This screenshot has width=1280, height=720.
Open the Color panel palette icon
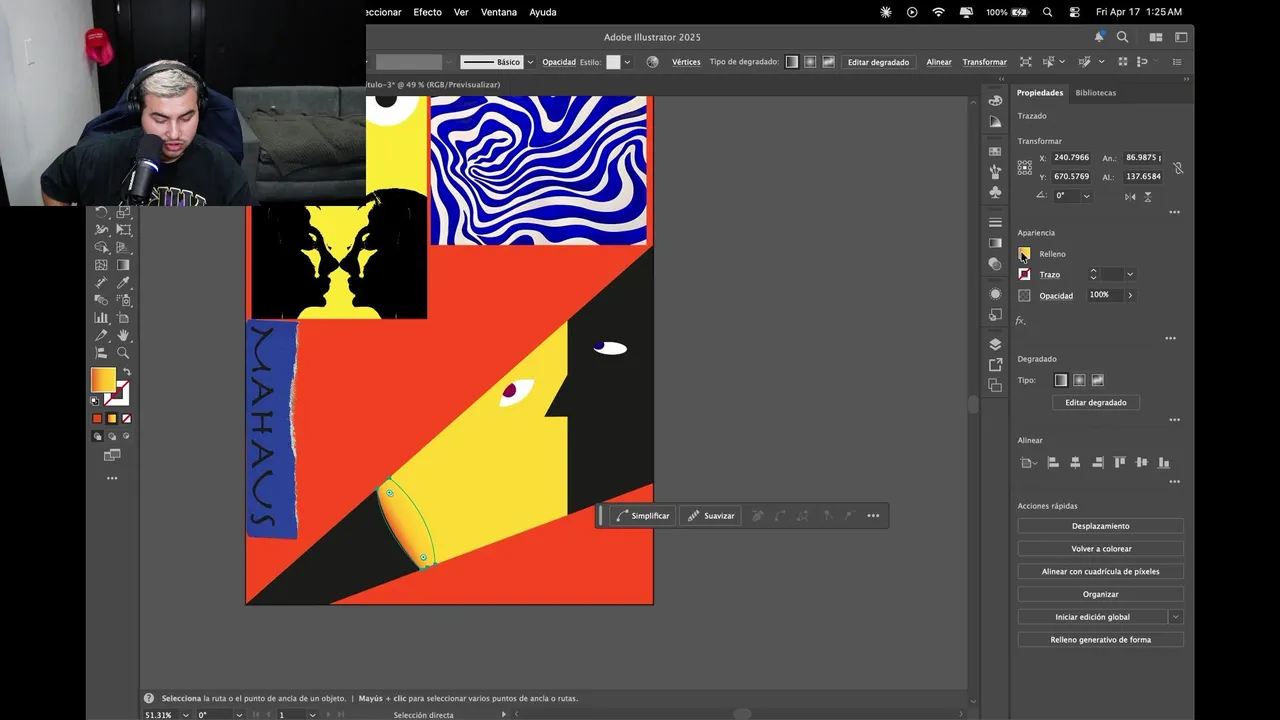tap(995, 101)
